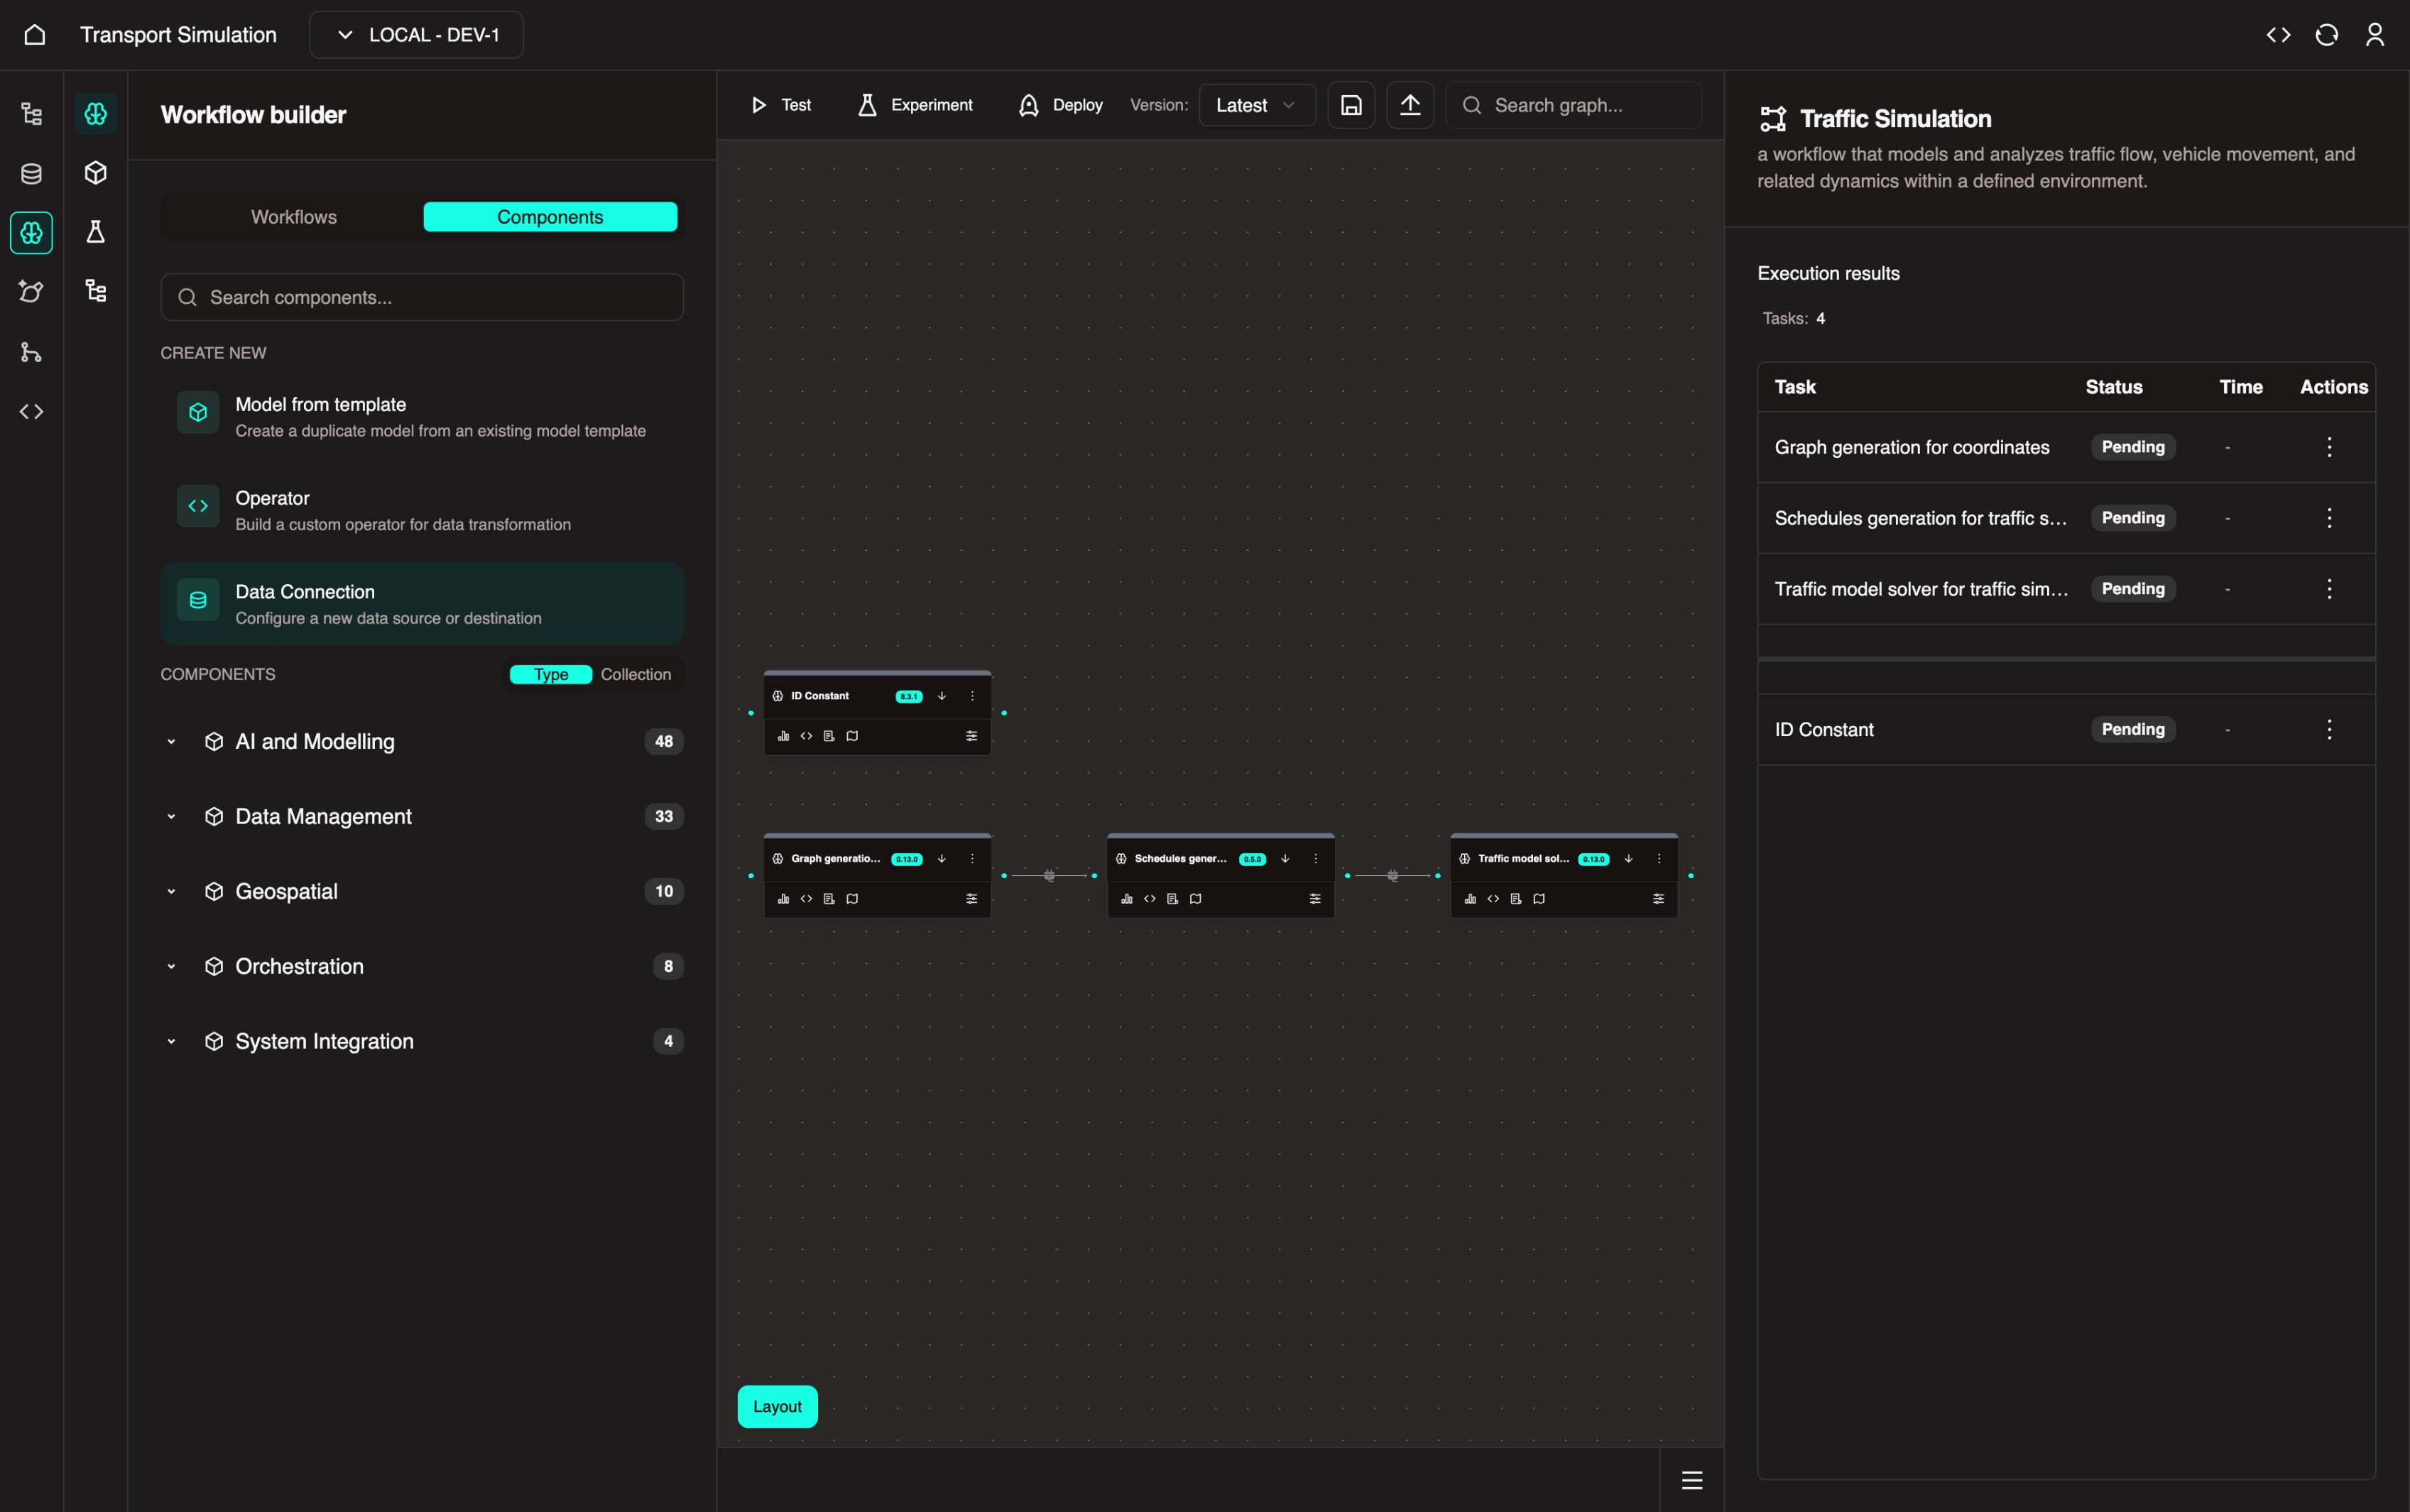Click the Graph generation for coordinates task name
The height and width of the screenshot is (1512, 2410).
click(x=1911, y=447)
